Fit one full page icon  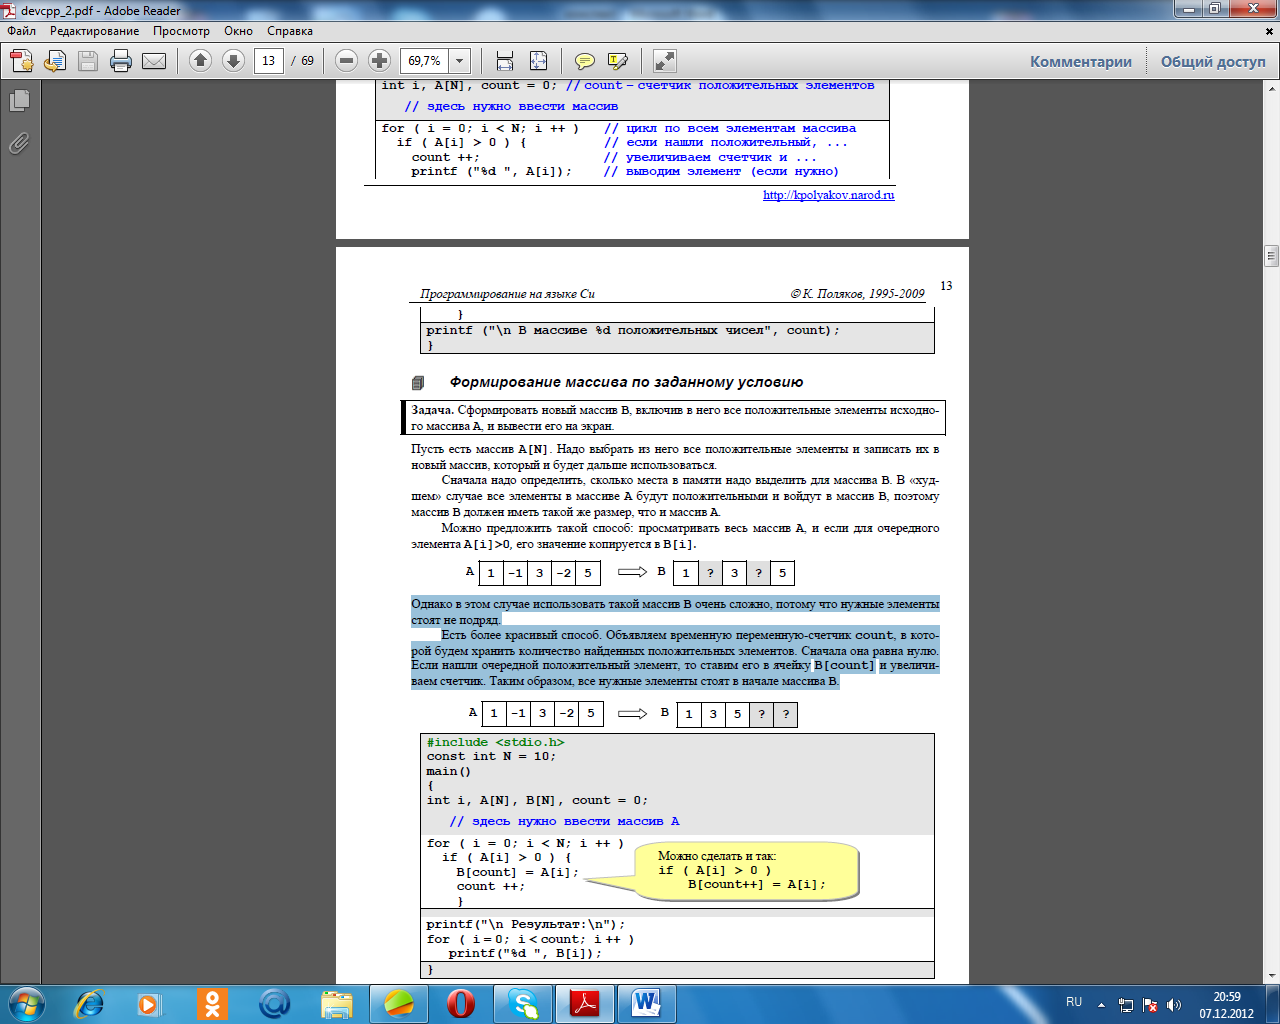pos(538,61)
